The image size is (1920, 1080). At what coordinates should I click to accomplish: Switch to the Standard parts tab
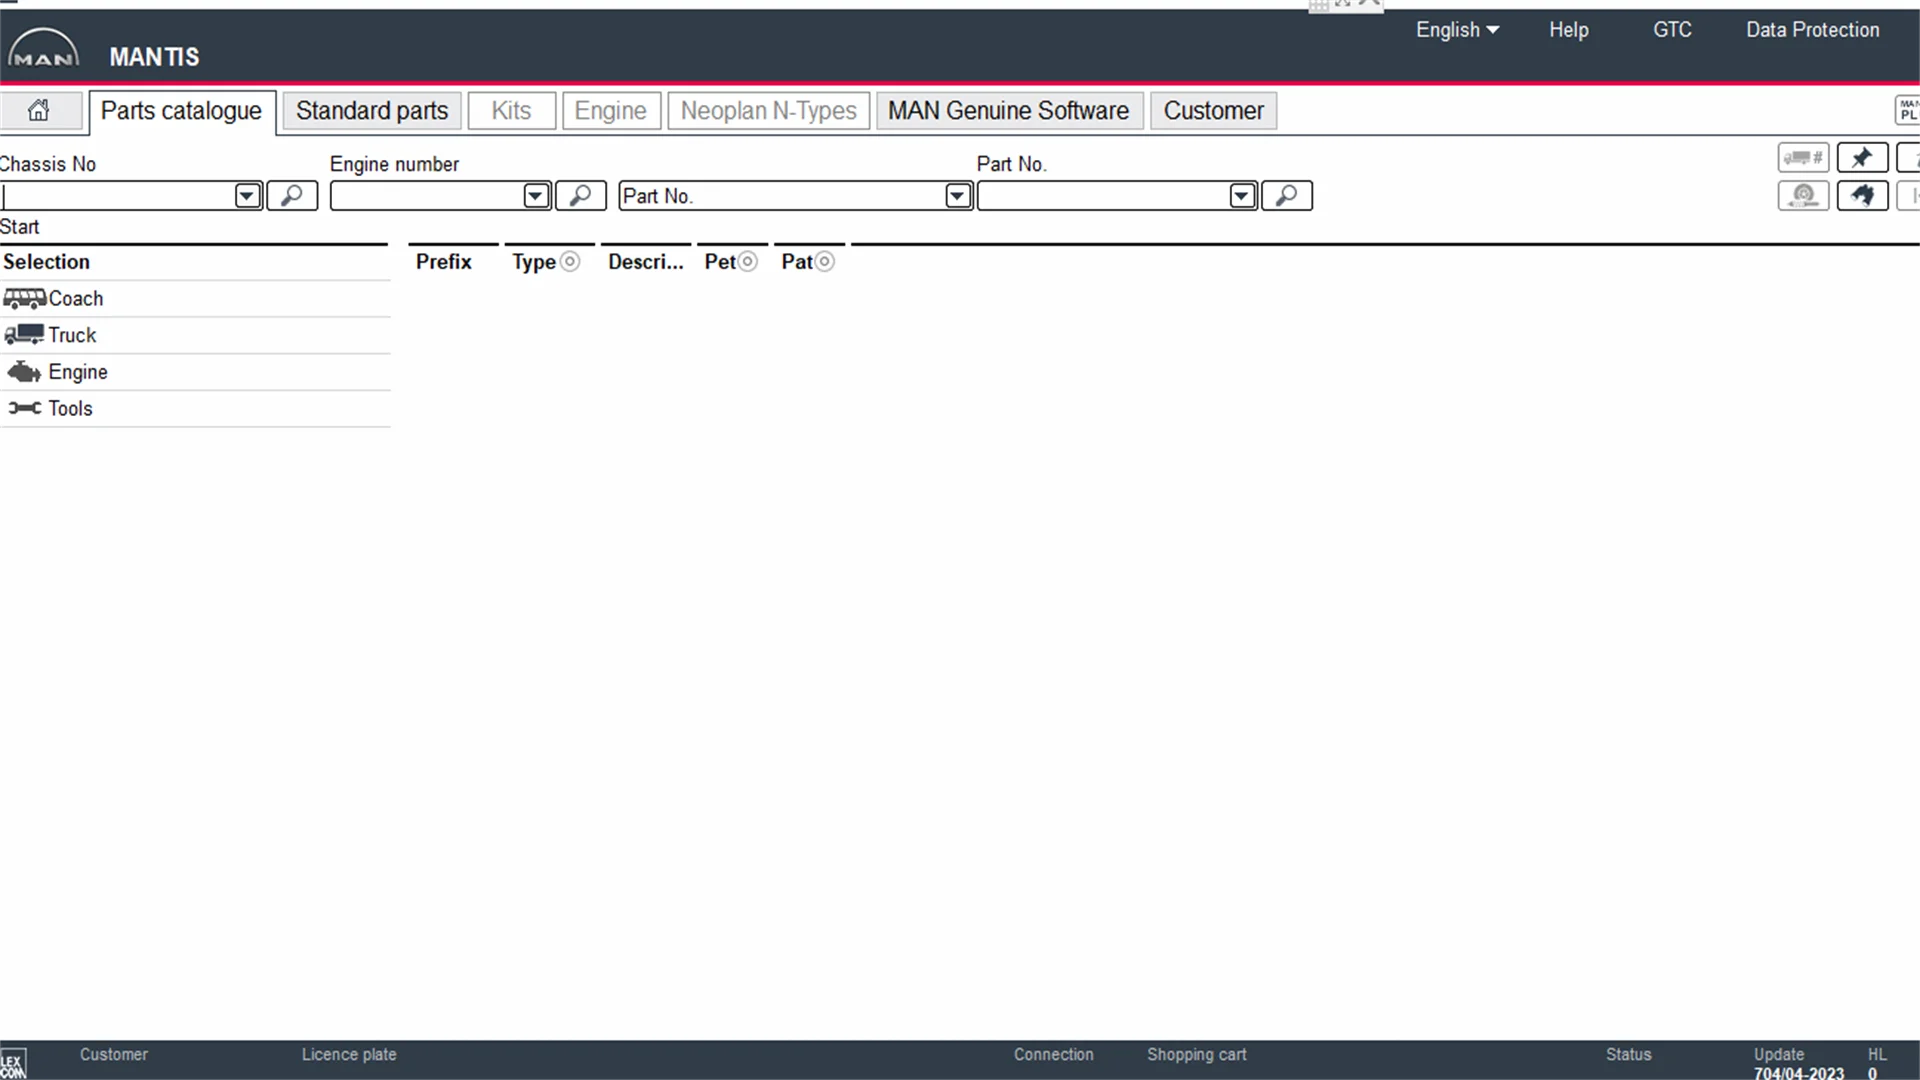372,111
